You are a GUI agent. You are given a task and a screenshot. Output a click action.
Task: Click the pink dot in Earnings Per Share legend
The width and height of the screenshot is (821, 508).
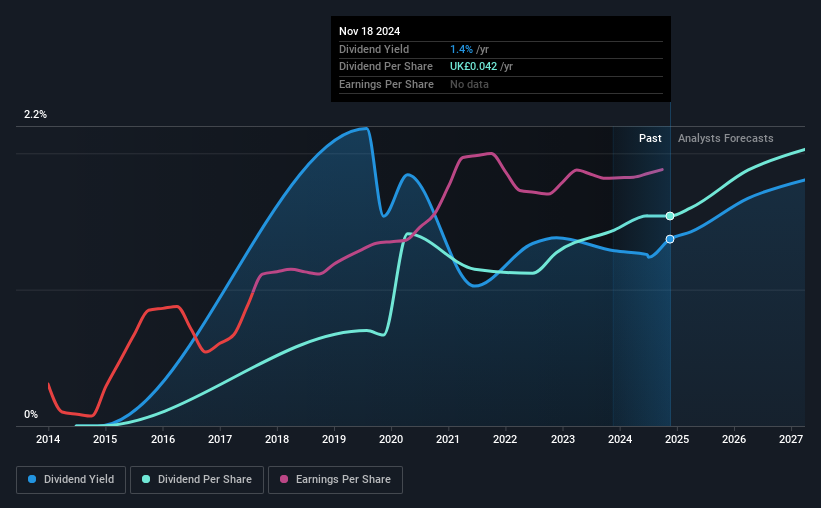click(284, 479)
